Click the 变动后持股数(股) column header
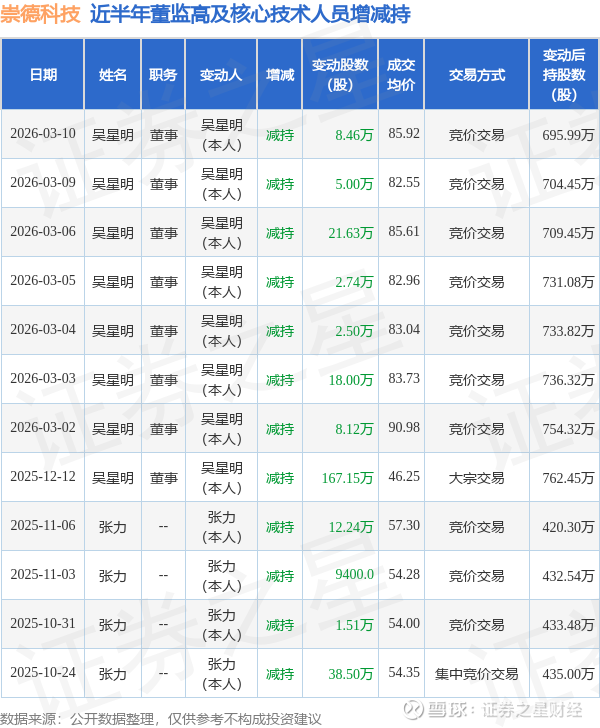The width and height of the screenshot is (600, 728). 564,75
